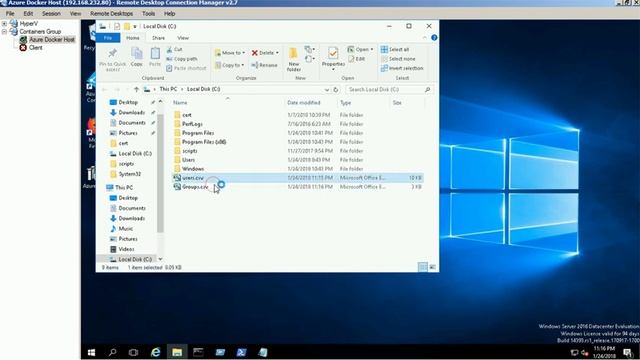
Task: Open Task View on the taskbar
Action: click(x=133, y=352)
